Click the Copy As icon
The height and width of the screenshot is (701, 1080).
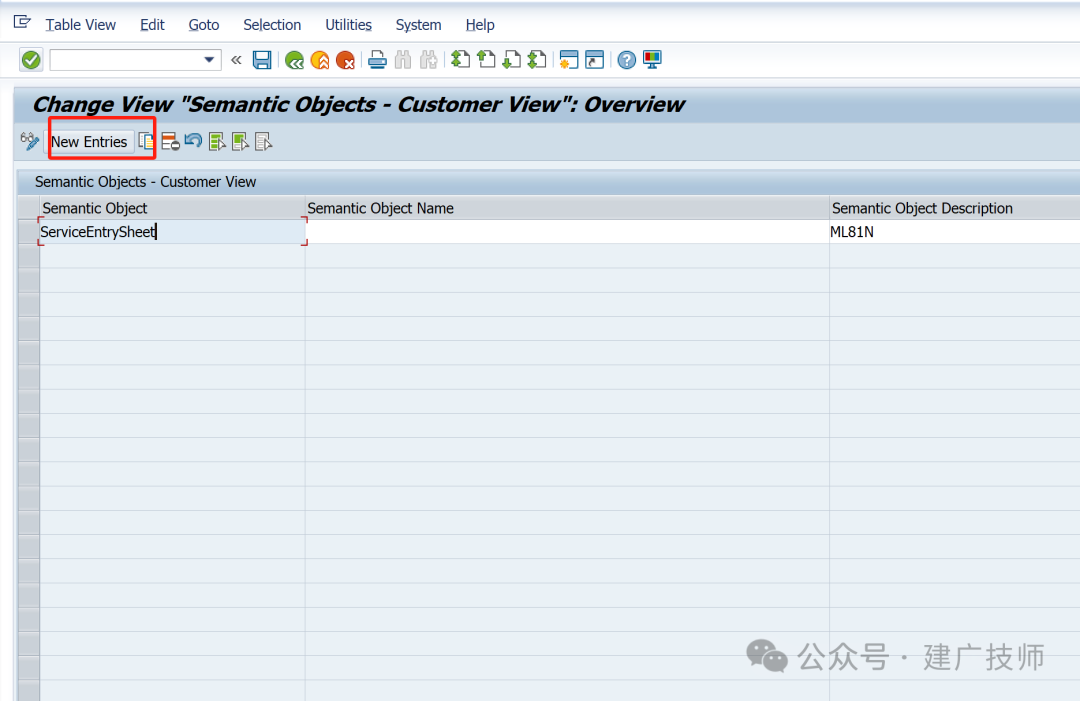click(146, 141)
